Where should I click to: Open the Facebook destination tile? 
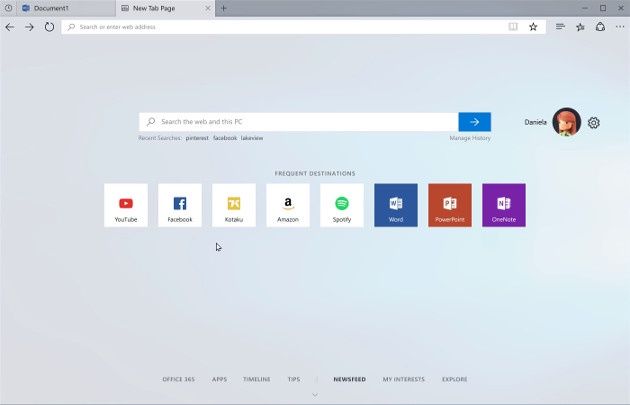click(x=180, y=205)
